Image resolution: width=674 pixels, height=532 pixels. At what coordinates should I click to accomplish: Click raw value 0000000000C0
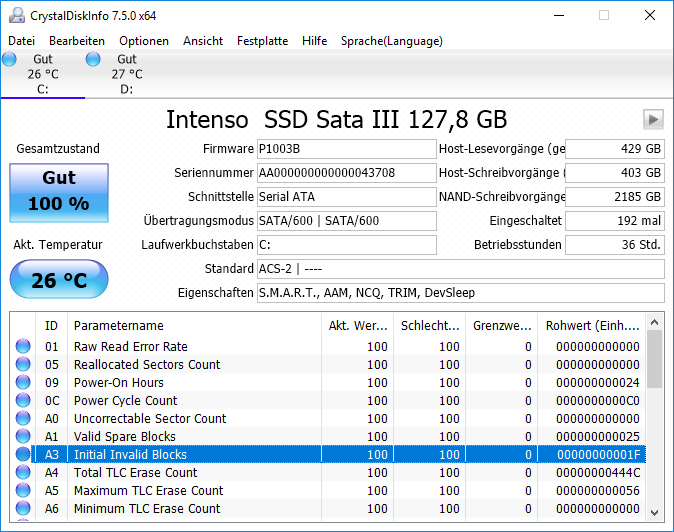[x=598, y=401]
